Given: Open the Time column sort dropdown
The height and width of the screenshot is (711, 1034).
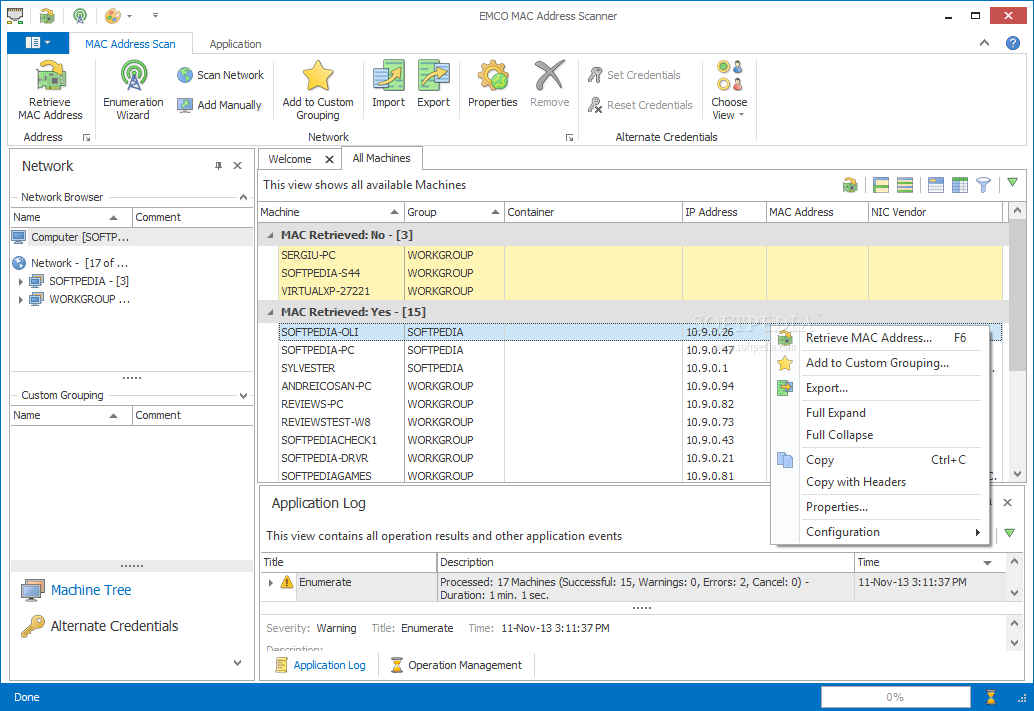Looking at the screenshot, I should tap(987, 563).
